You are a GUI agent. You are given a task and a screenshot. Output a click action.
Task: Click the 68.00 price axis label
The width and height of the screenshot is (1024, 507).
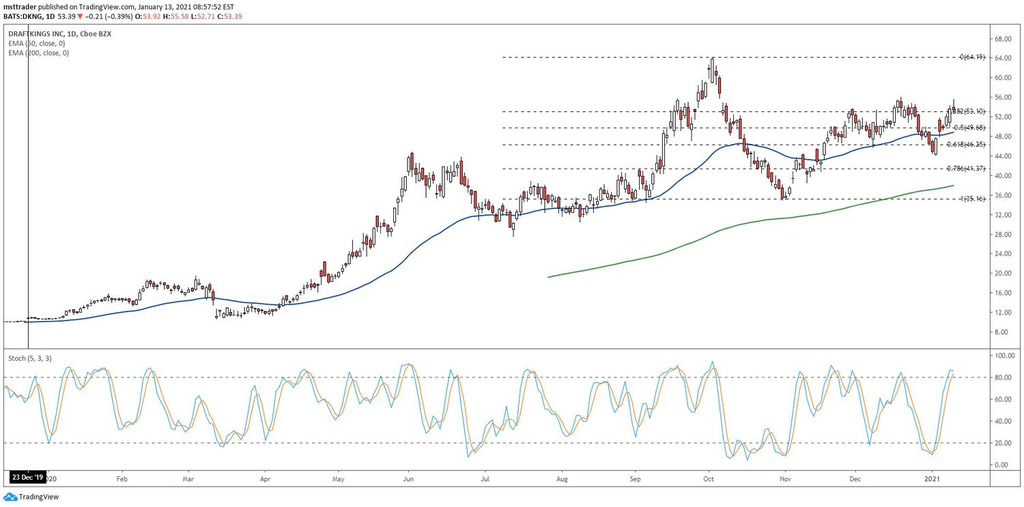point(1004,39)
